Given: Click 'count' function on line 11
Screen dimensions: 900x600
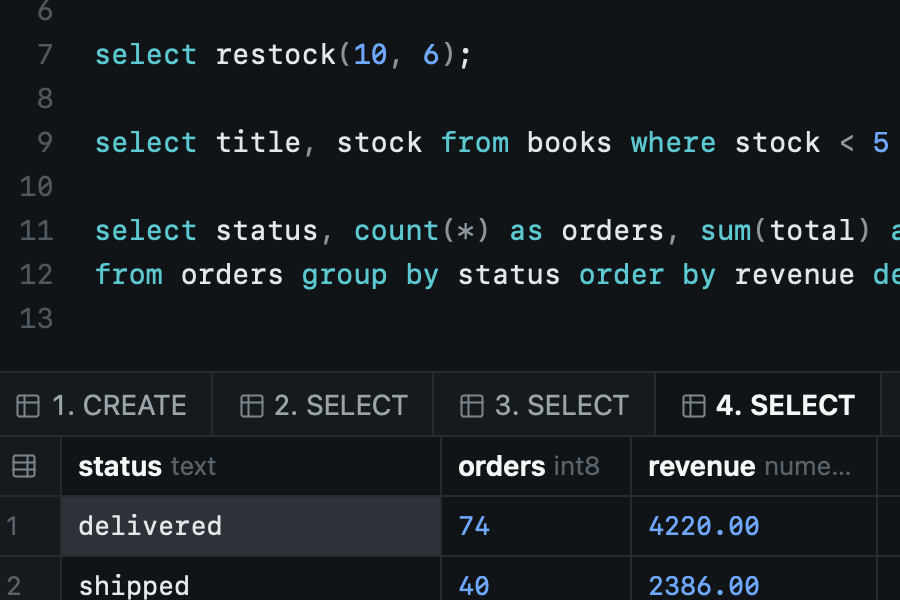Looking at the screenshot, I should click(x=397, y=231).
